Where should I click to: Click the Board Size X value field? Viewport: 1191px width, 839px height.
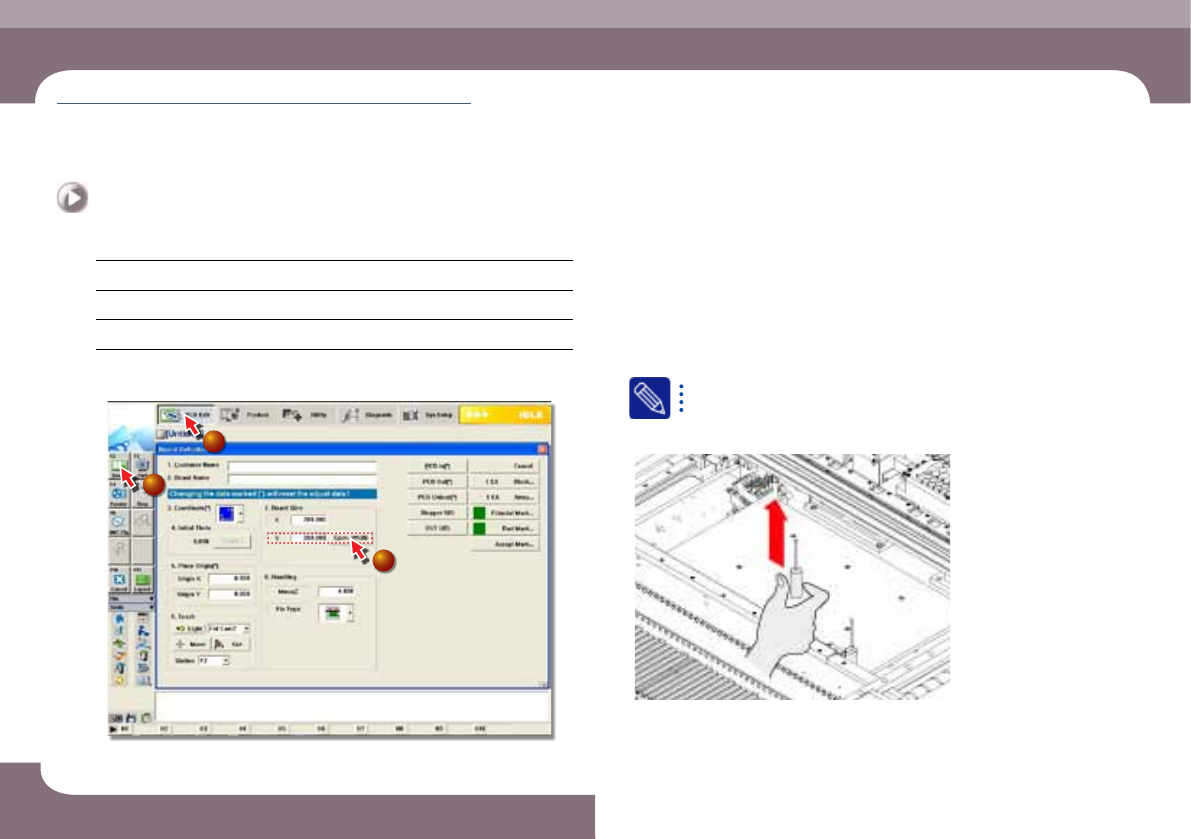(x=309, y=520)
